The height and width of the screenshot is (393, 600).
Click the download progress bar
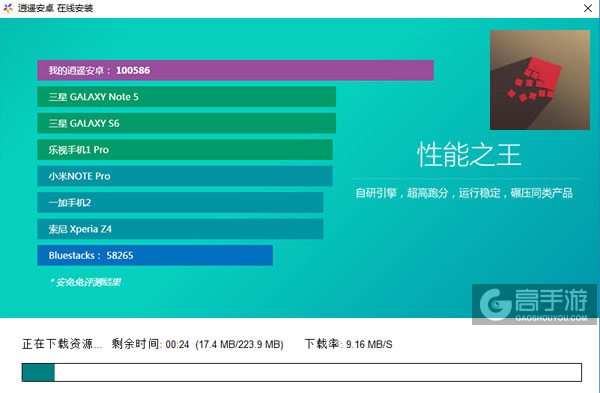pos(302,372)
